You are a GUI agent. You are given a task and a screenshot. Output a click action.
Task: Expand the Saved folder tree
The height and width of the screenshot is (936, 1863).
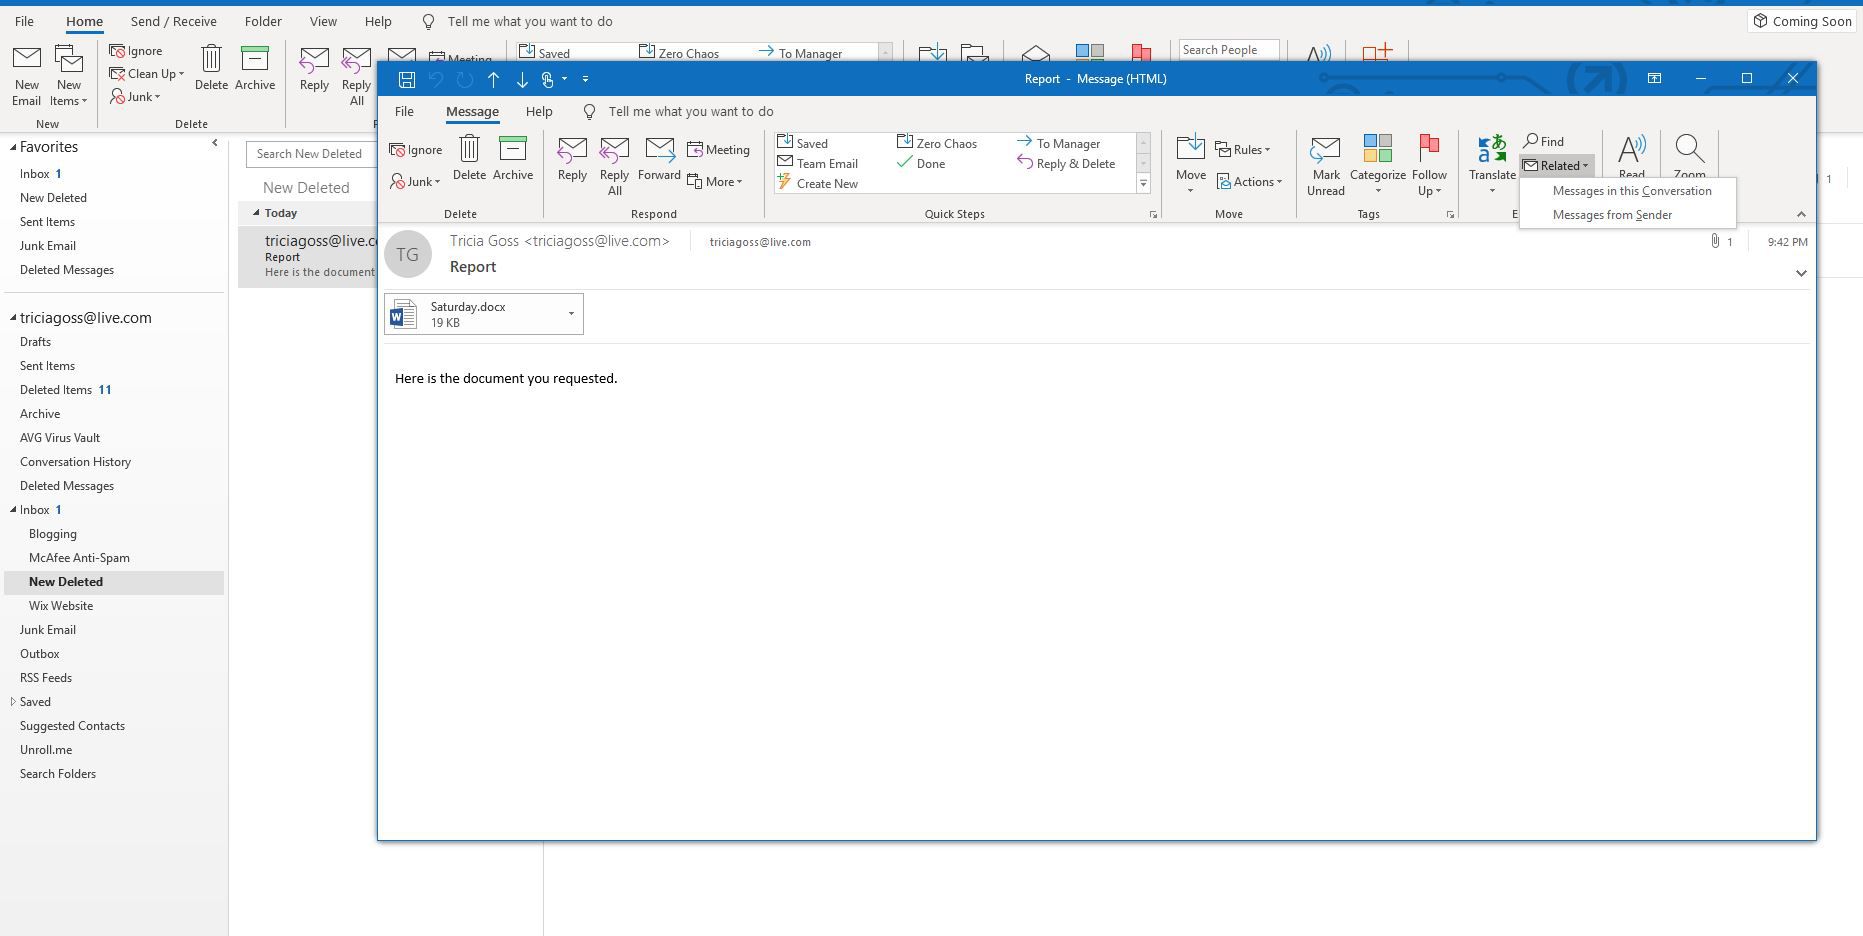pyautogui.click(x=13, y=701)
